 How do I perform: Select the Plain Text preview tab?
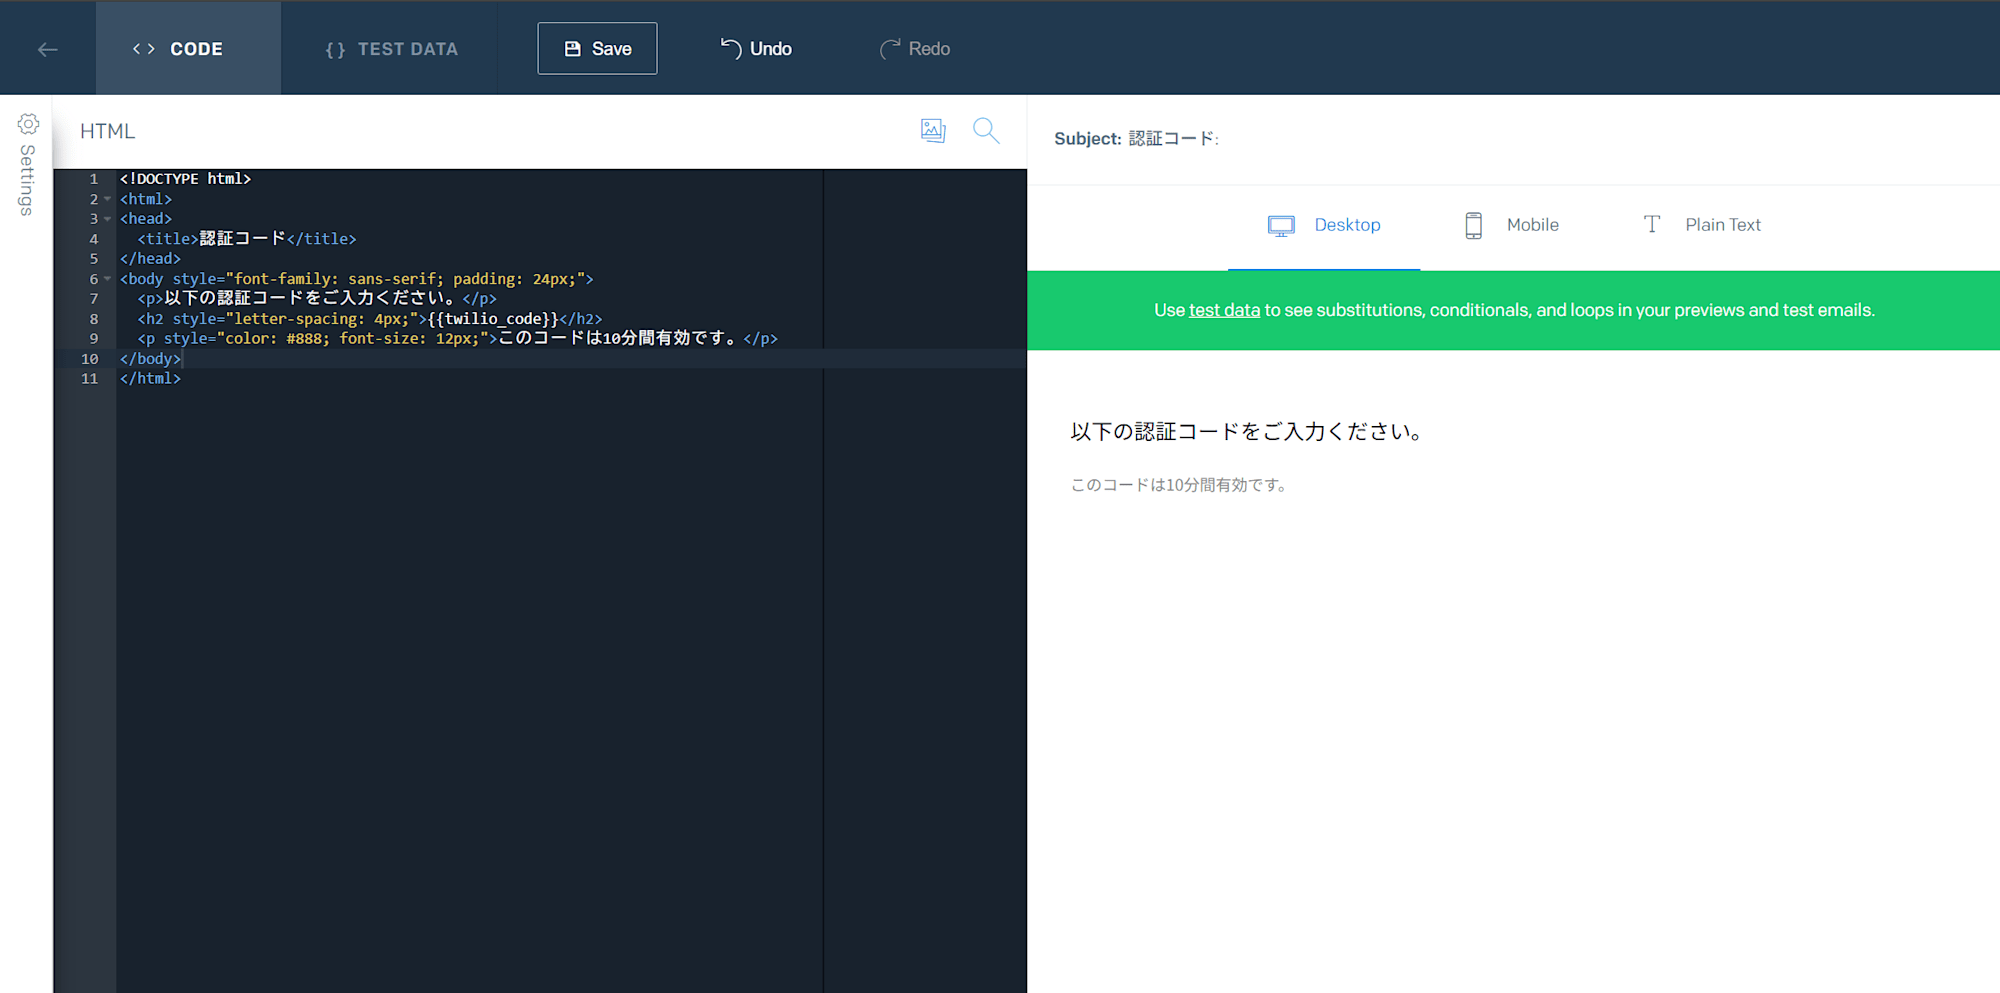coord(1702,225)
